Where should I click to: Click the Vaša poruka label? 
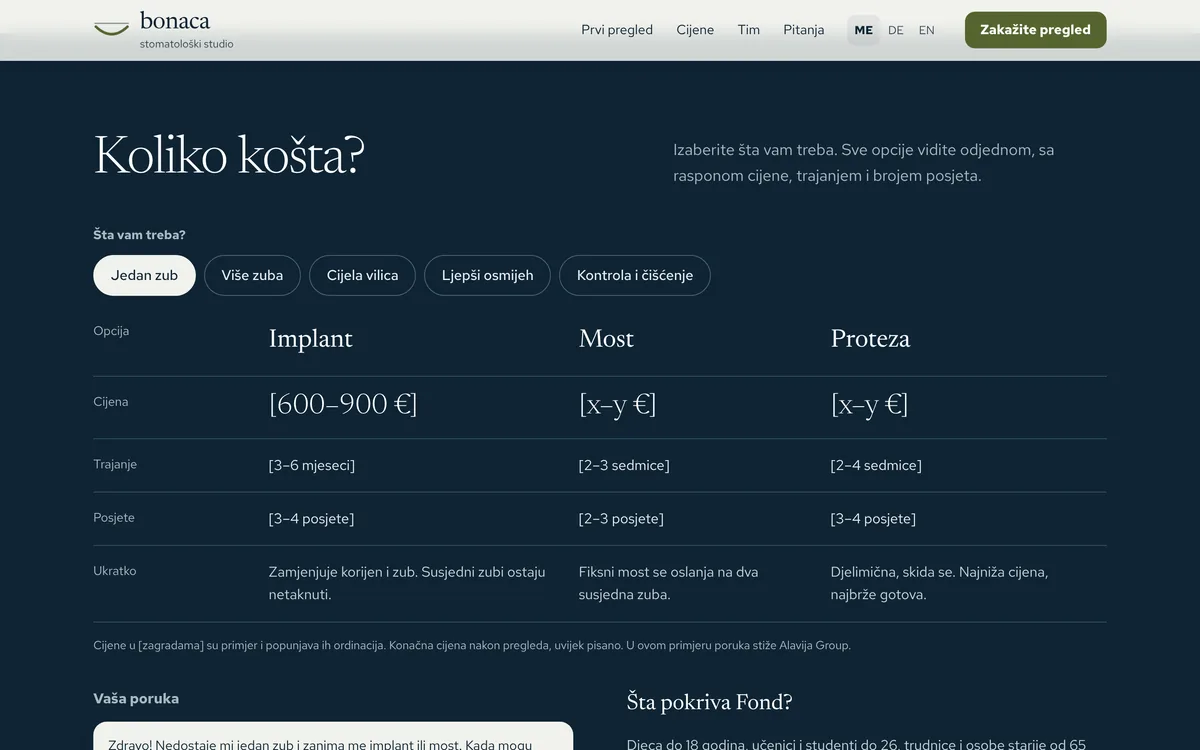click(x=136, y=699)
